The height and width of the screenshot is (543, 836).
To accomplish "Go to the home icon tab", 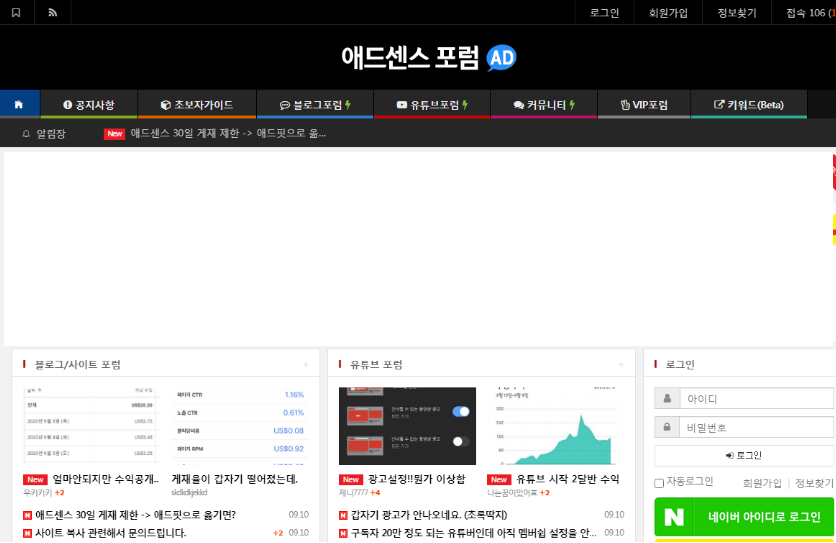I will pos(19,105).
